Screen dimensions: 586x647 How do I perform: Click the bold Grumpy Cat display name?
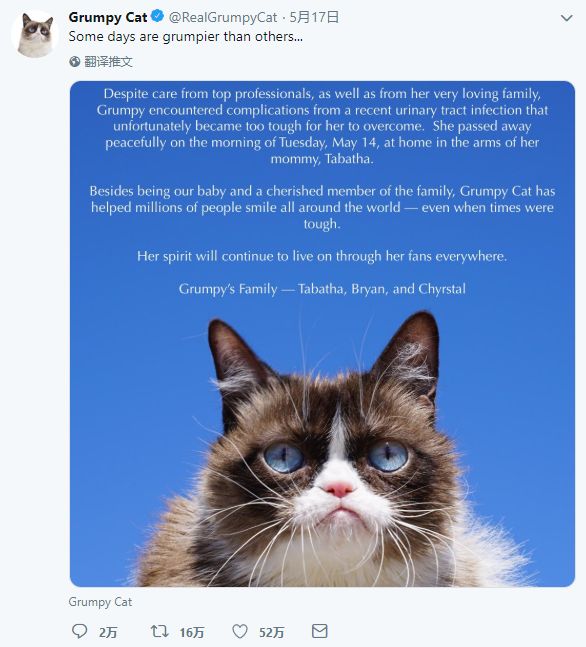108,17
